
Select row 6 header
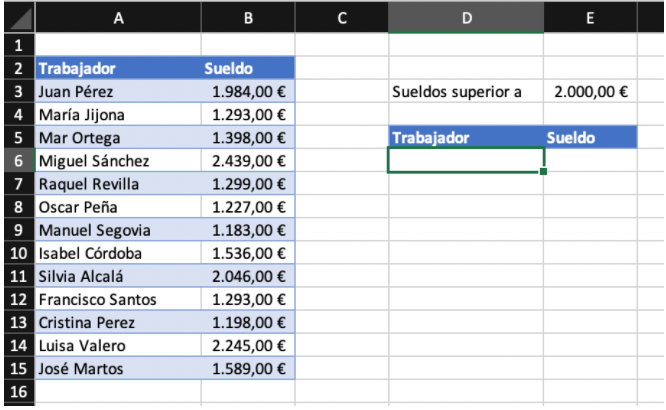[x=20, y=161]
